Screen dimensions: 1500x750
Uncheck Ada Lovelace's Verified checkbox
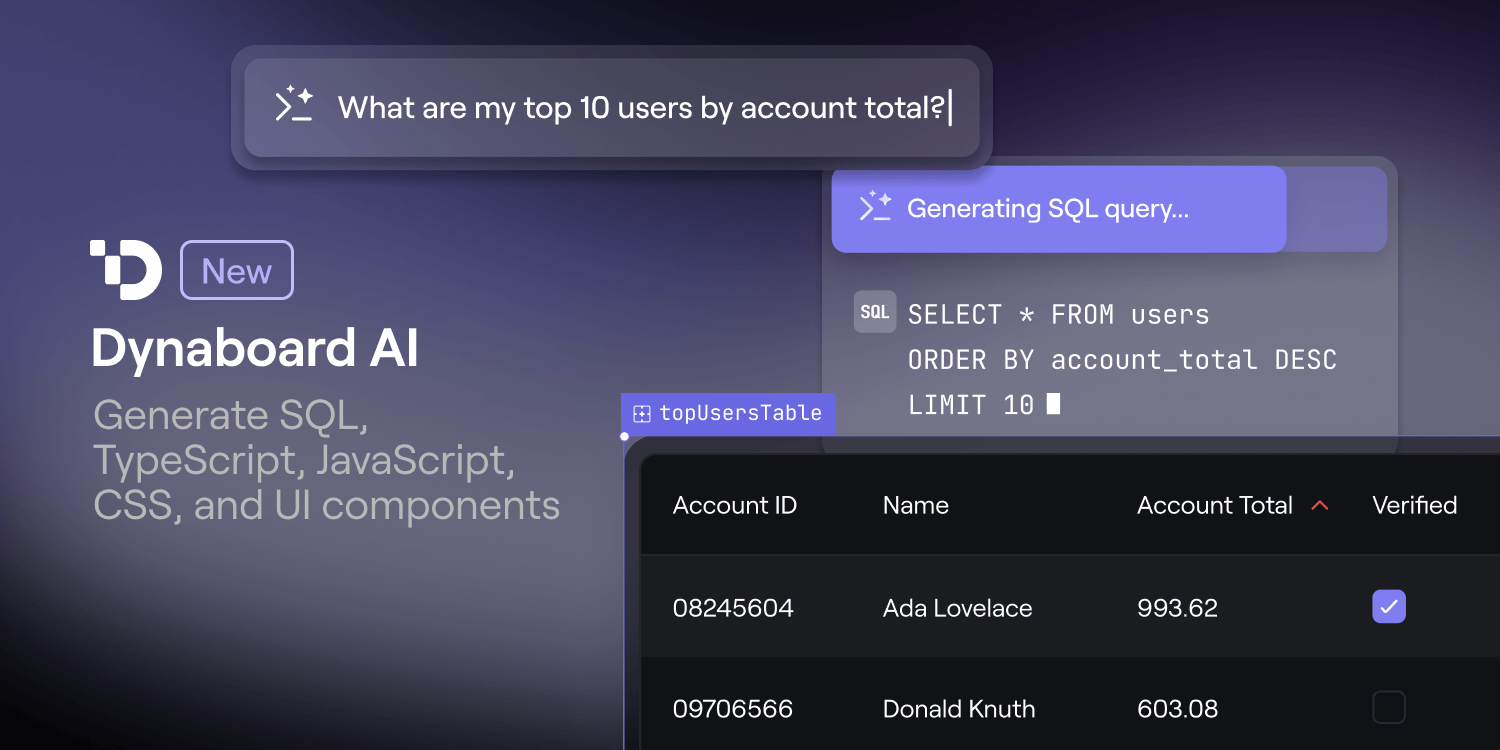pyautogui.click(x=1388, y=606)
